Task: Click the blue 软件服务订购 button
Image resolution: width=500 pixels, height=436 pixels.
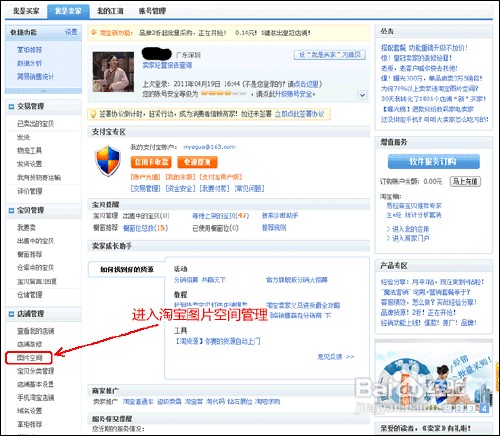Action: coord(434,162)
